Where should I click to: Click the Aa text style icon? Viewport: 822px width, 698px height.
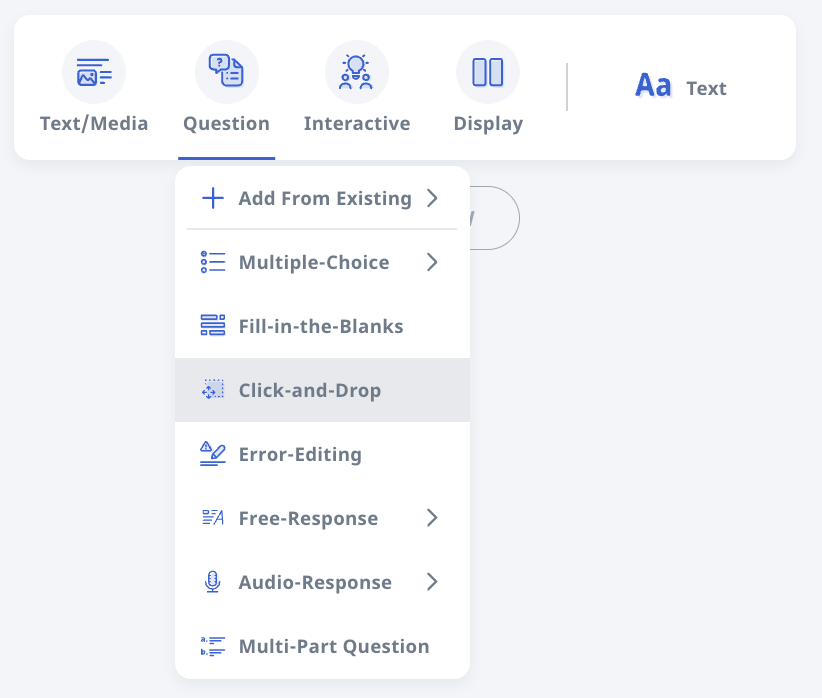(x=653, y=85)
